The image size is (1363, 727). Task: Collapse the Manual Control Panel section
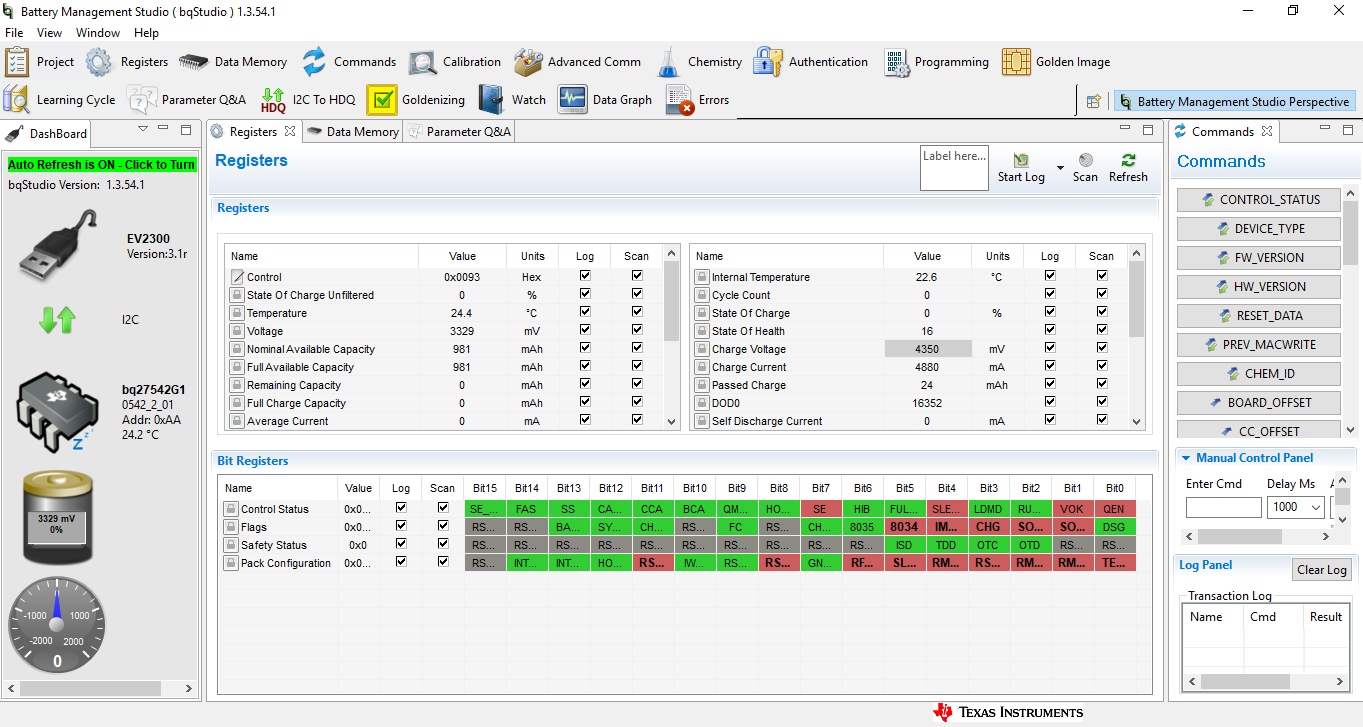(1187, 458)
